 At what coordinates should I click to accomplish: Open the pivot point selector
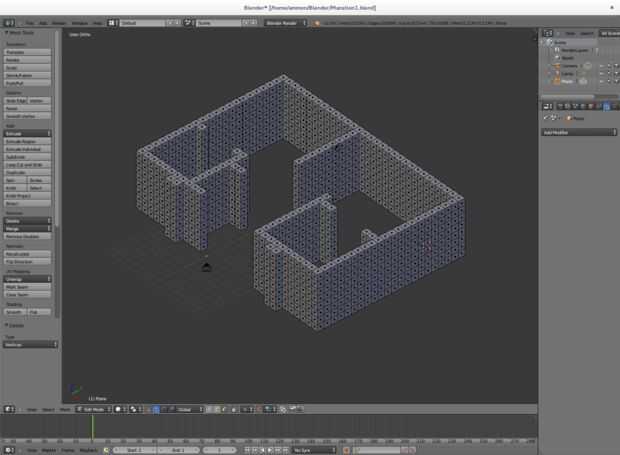pos(135,409)
